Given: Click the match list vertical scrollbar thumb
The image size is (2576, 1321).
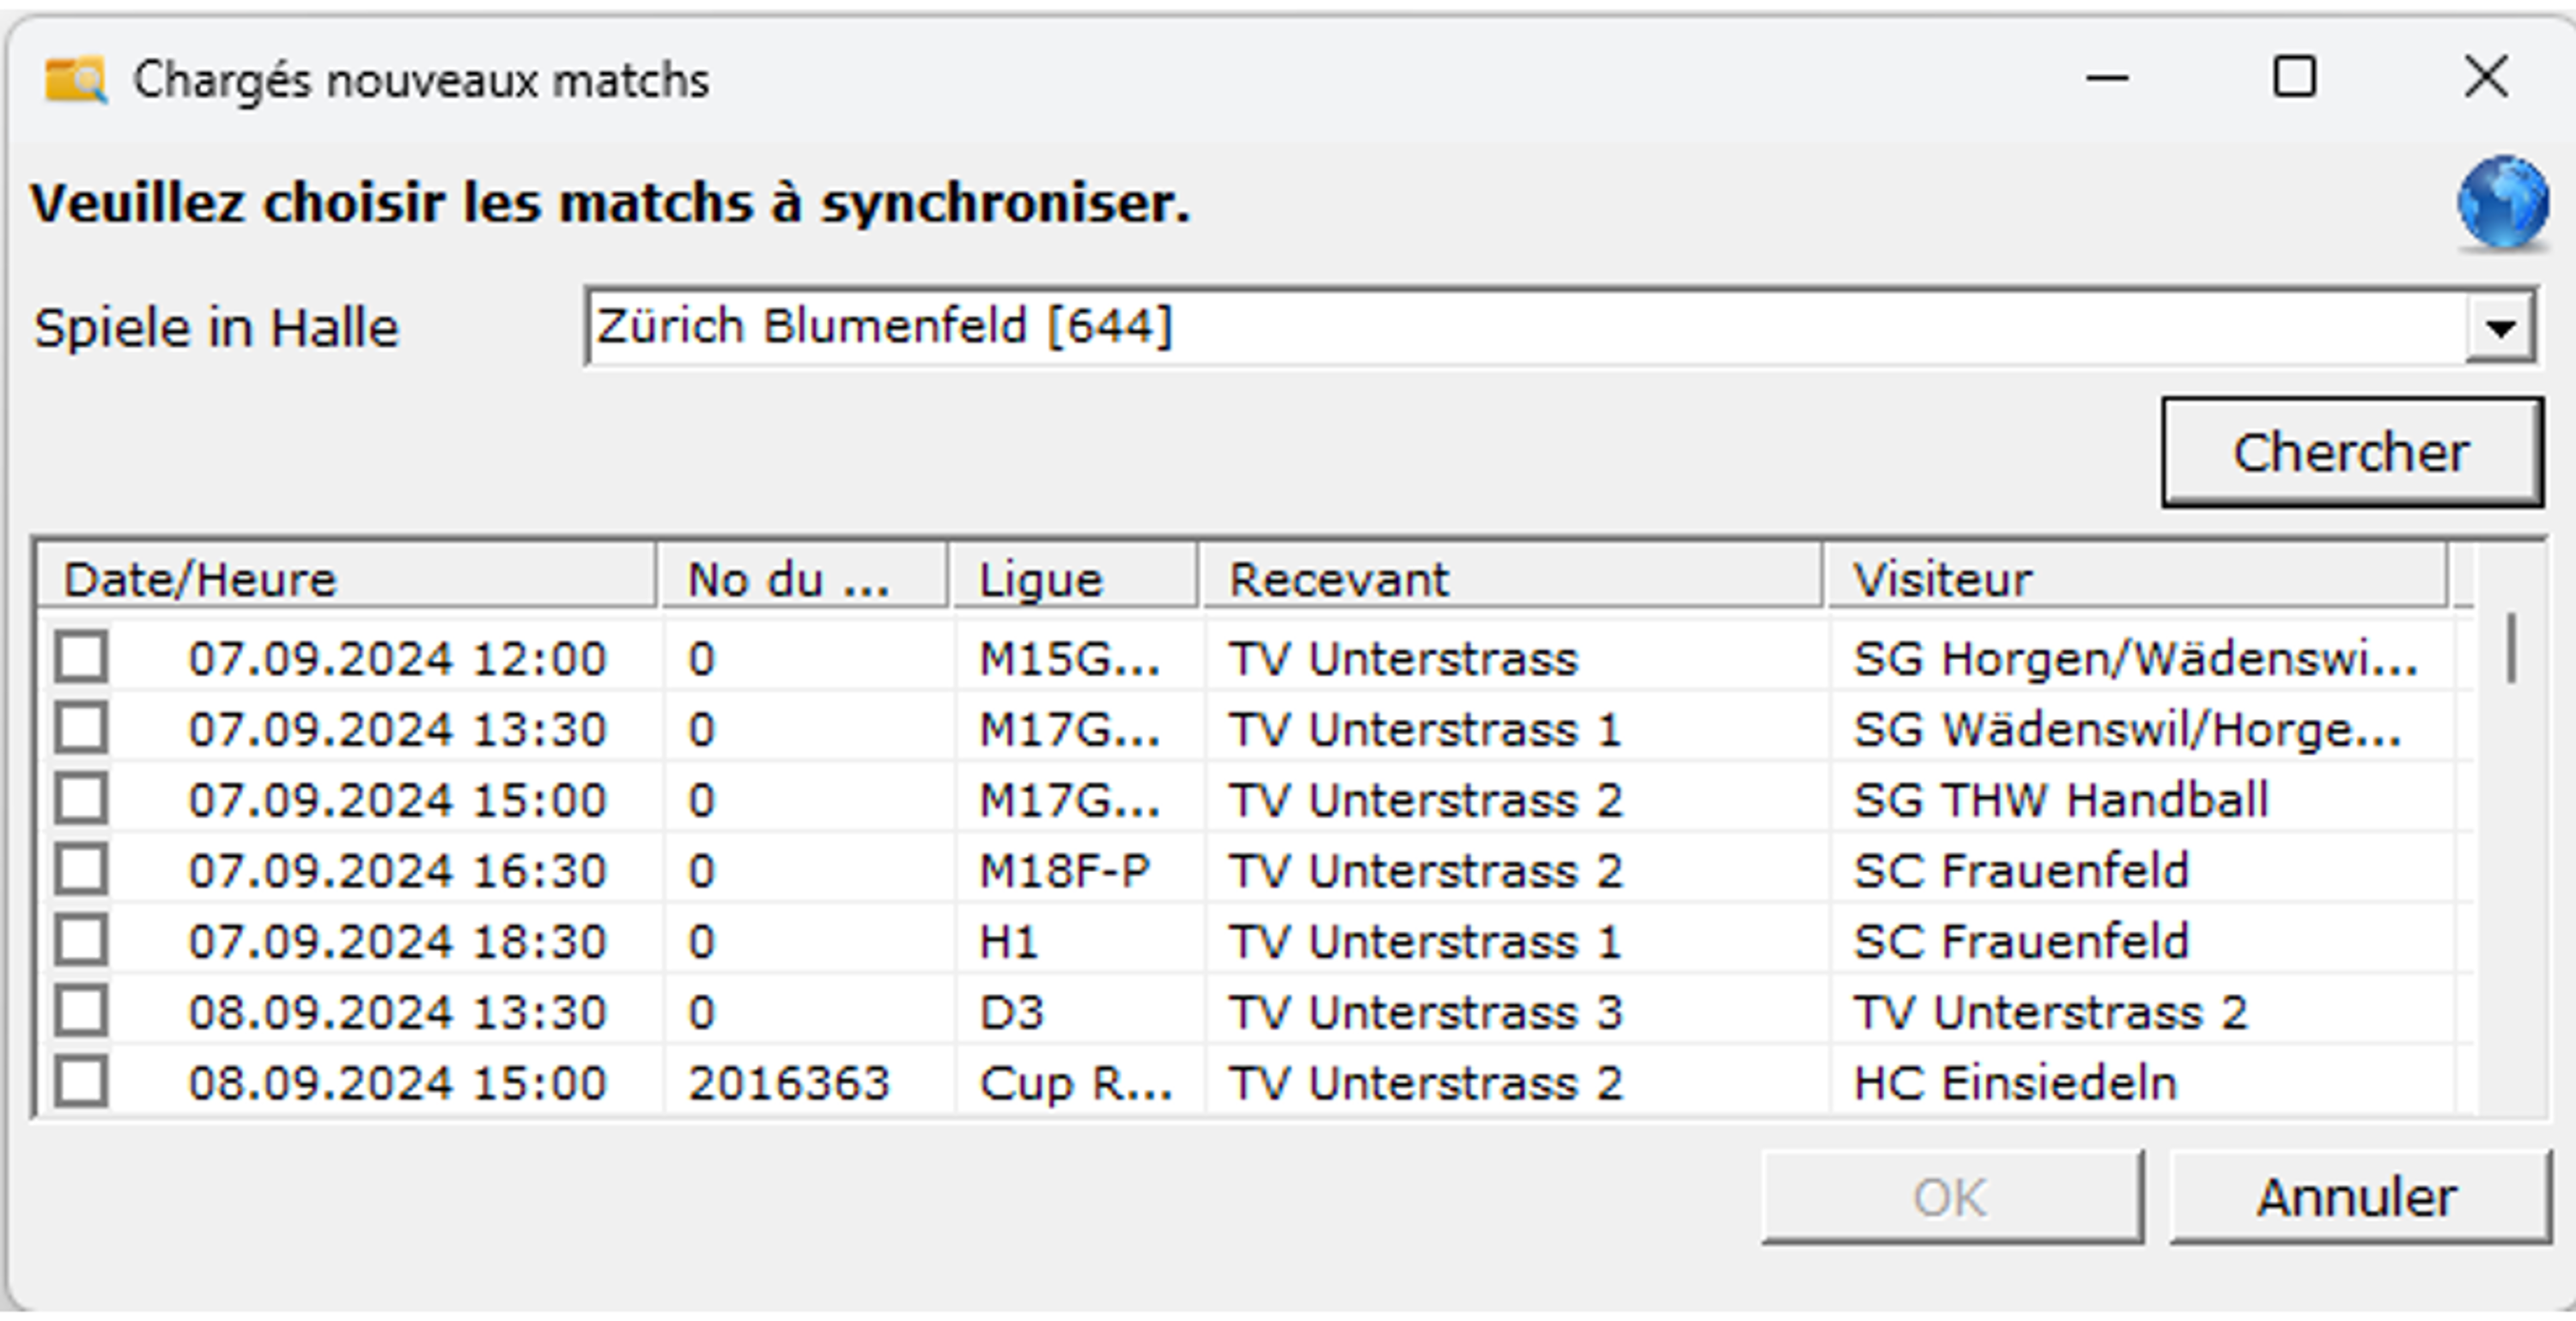Looking at the screenshot, I should 2511,648.
